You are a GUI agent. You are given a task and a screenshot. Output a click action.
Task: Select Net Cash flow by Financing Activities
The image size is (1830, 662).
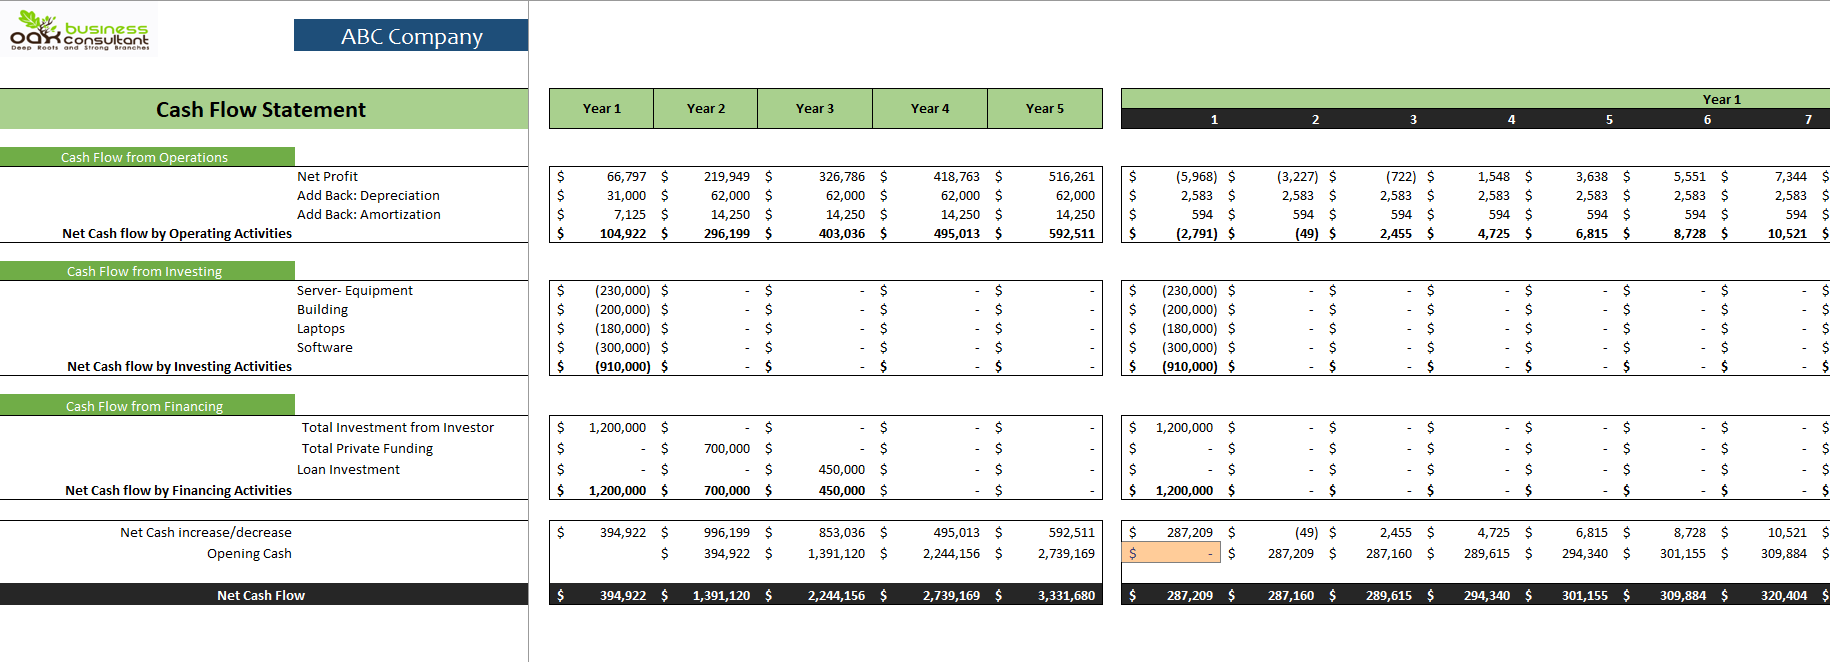pos(179,490)
